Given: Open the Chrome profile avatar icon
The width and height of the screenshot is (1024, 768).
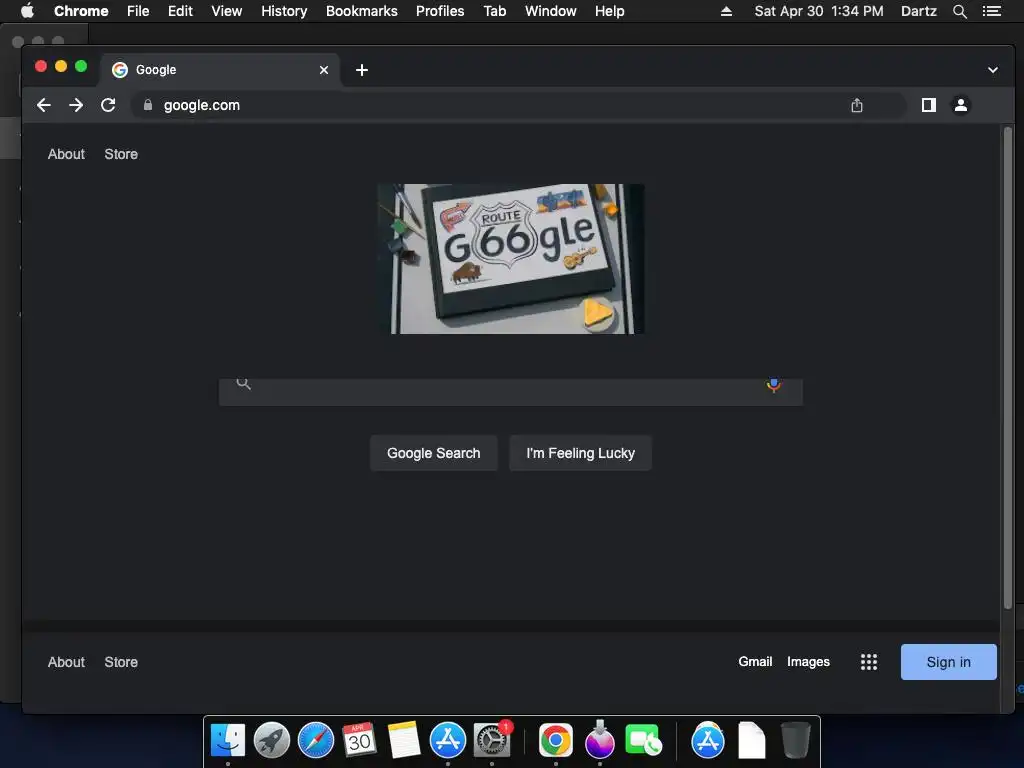Looking at the screenshot, I should coord(961,105).
